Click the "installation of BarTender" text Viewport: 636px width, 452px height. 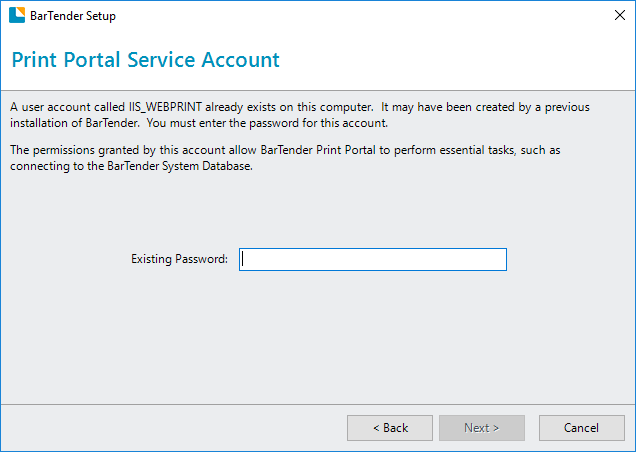point(75,123)
